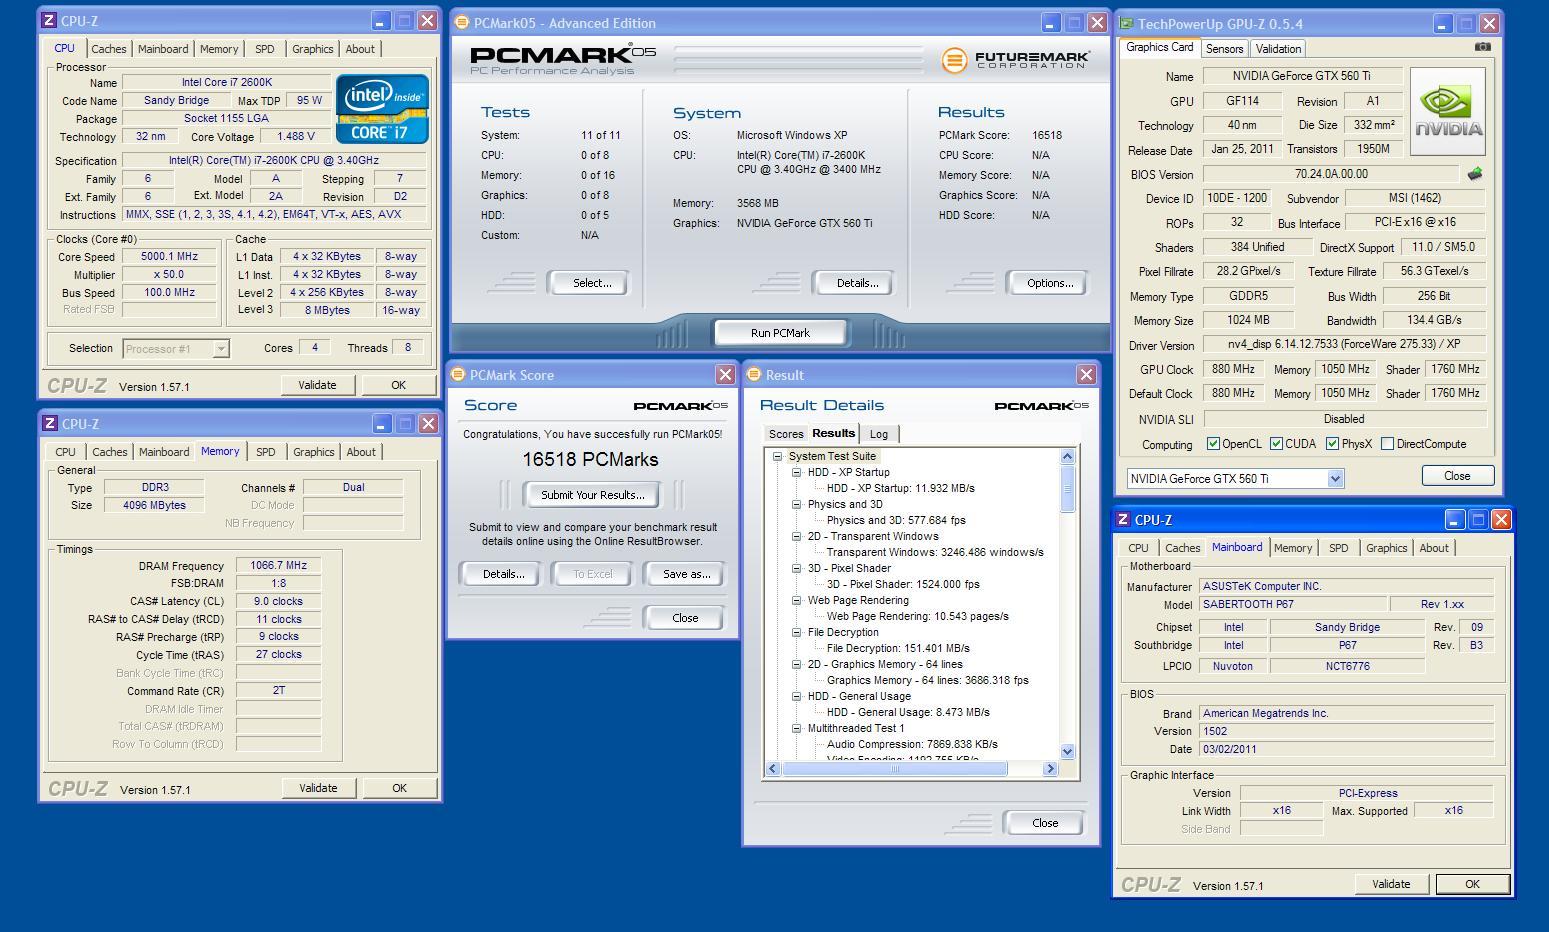Screen dimensions: 1549x932
Task: Click the PCMark Score window title icon
Action: pos(458,375)
